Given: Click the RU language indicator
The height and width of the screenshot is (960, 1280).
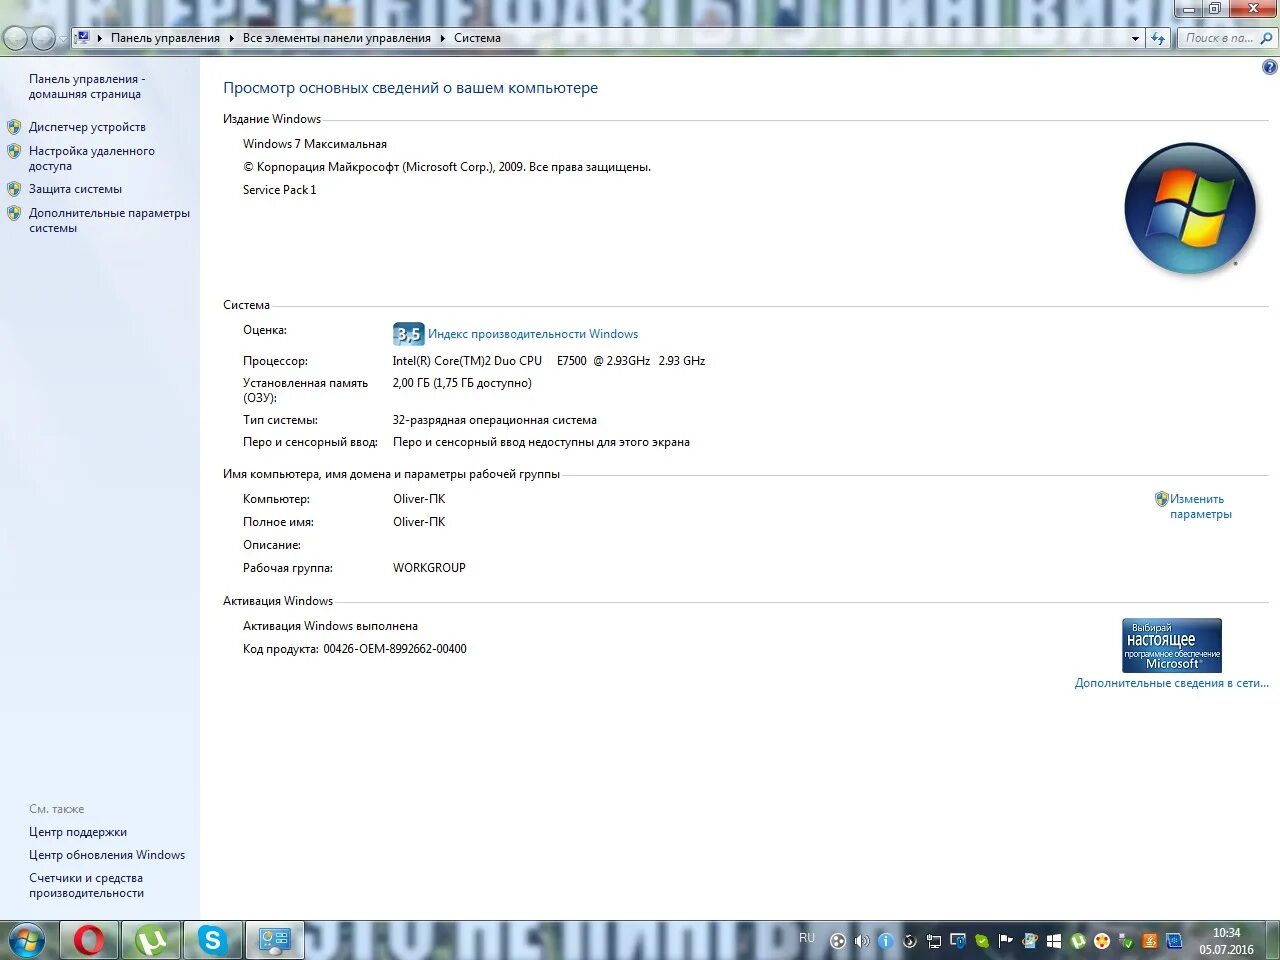Looking at the screenshot, I should click(807, 938).
